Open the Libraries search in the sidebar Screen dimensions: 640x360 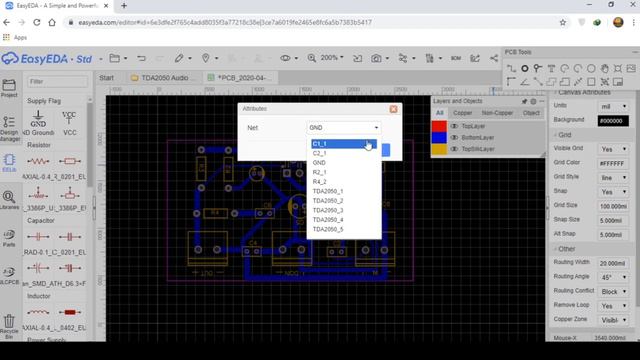coord(9,200)
